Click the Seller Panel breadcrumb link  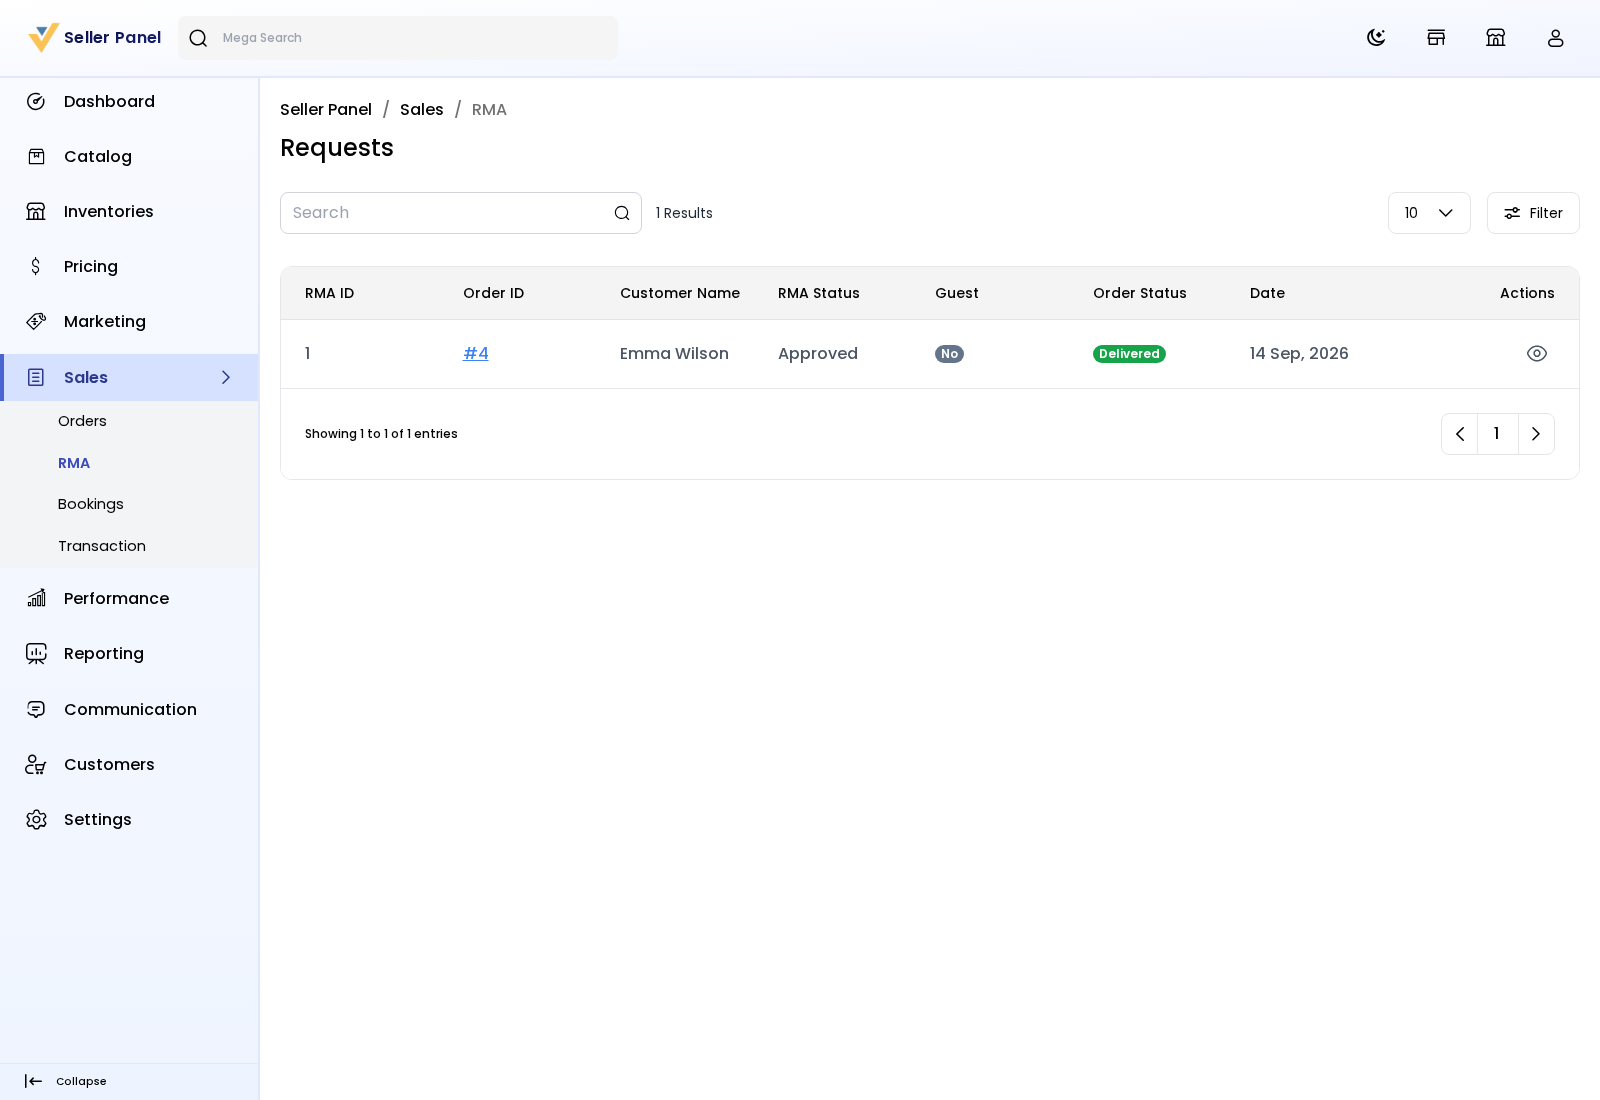(326, 110)
